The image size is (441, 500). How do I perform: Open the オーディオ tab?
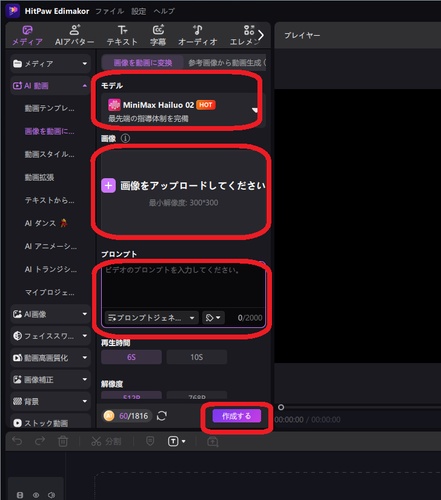tap(197, 36)
